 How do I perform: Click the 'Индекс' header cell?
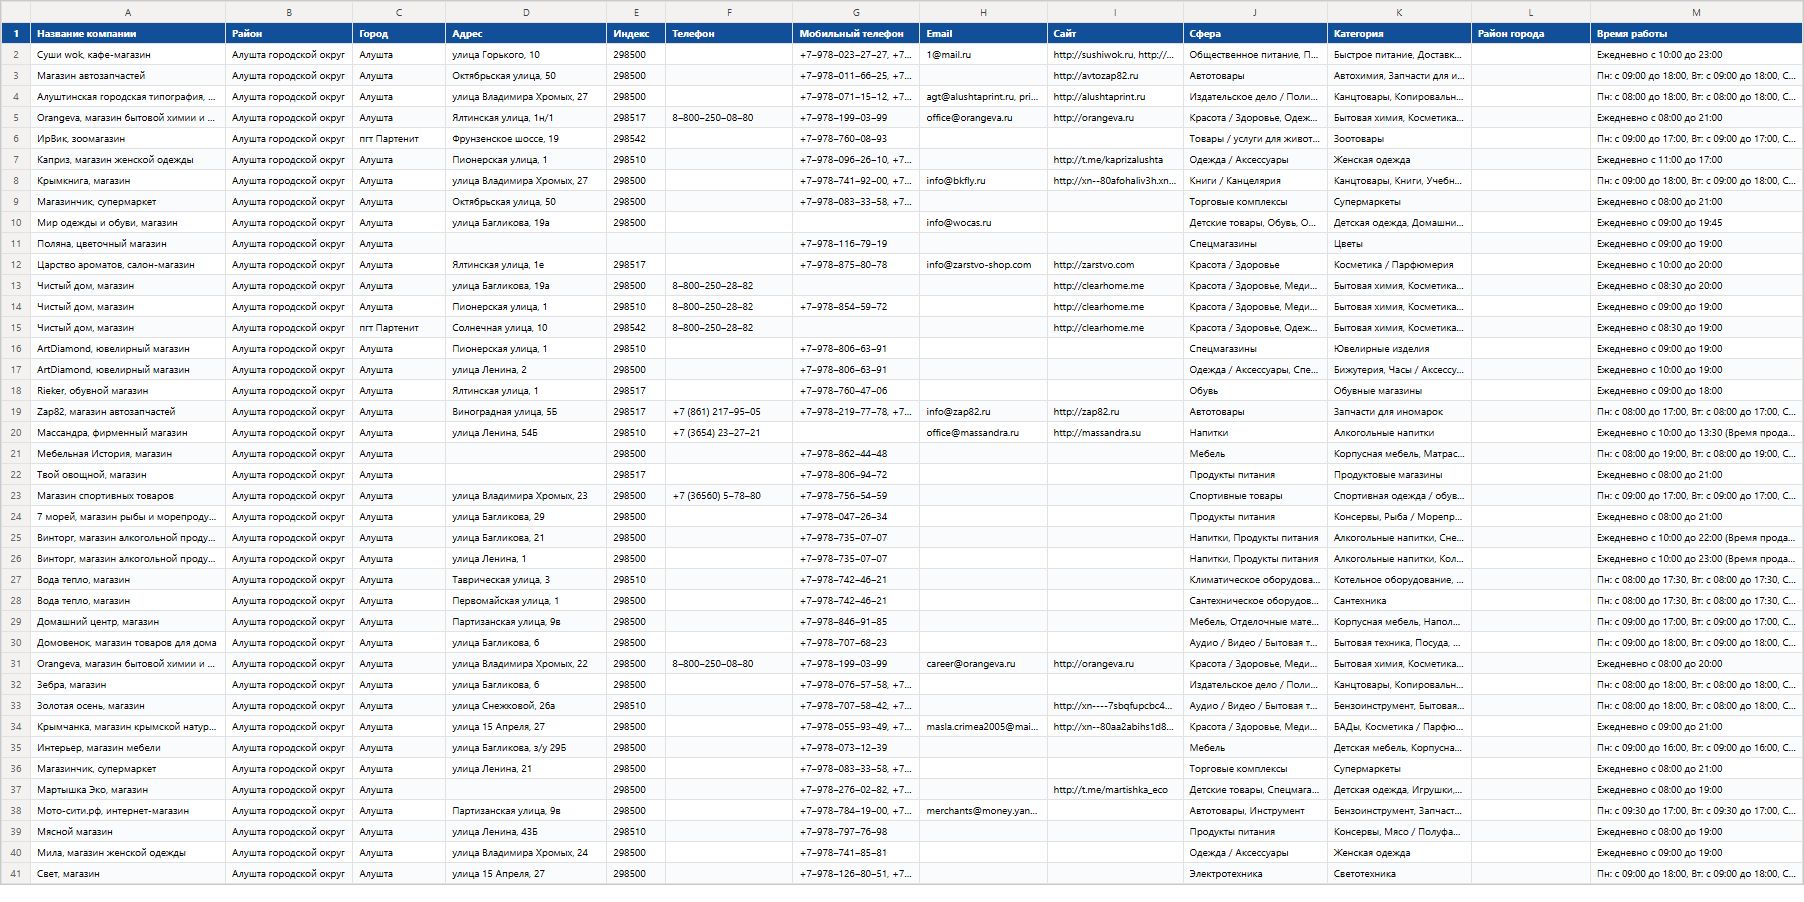(636, 33)
